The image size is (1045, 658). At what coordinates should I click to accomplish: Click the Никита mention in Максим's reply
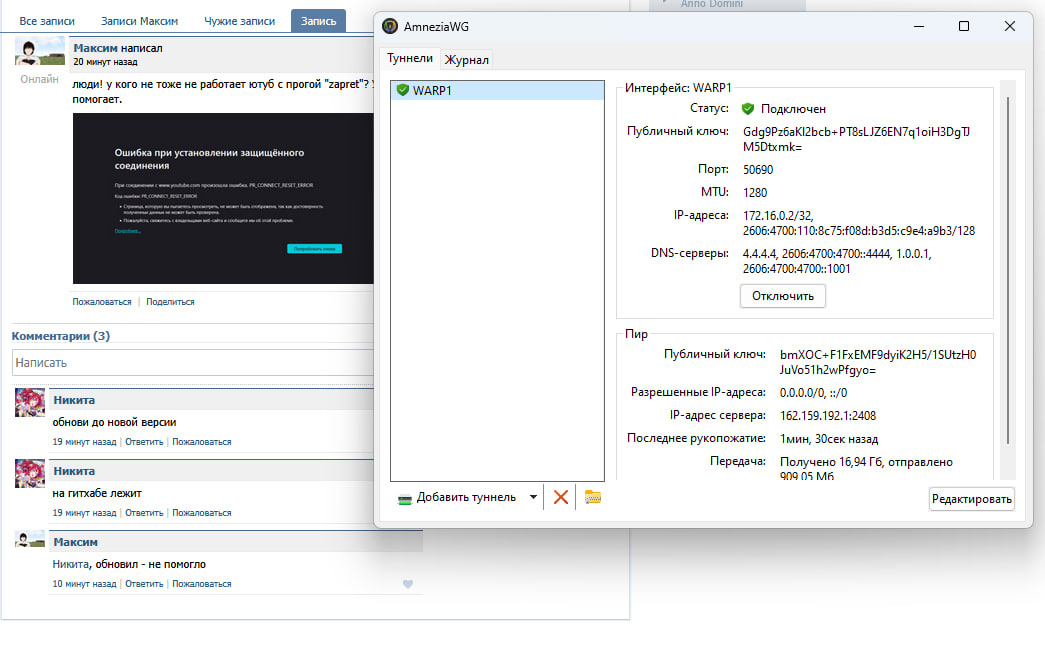[70, 564]
